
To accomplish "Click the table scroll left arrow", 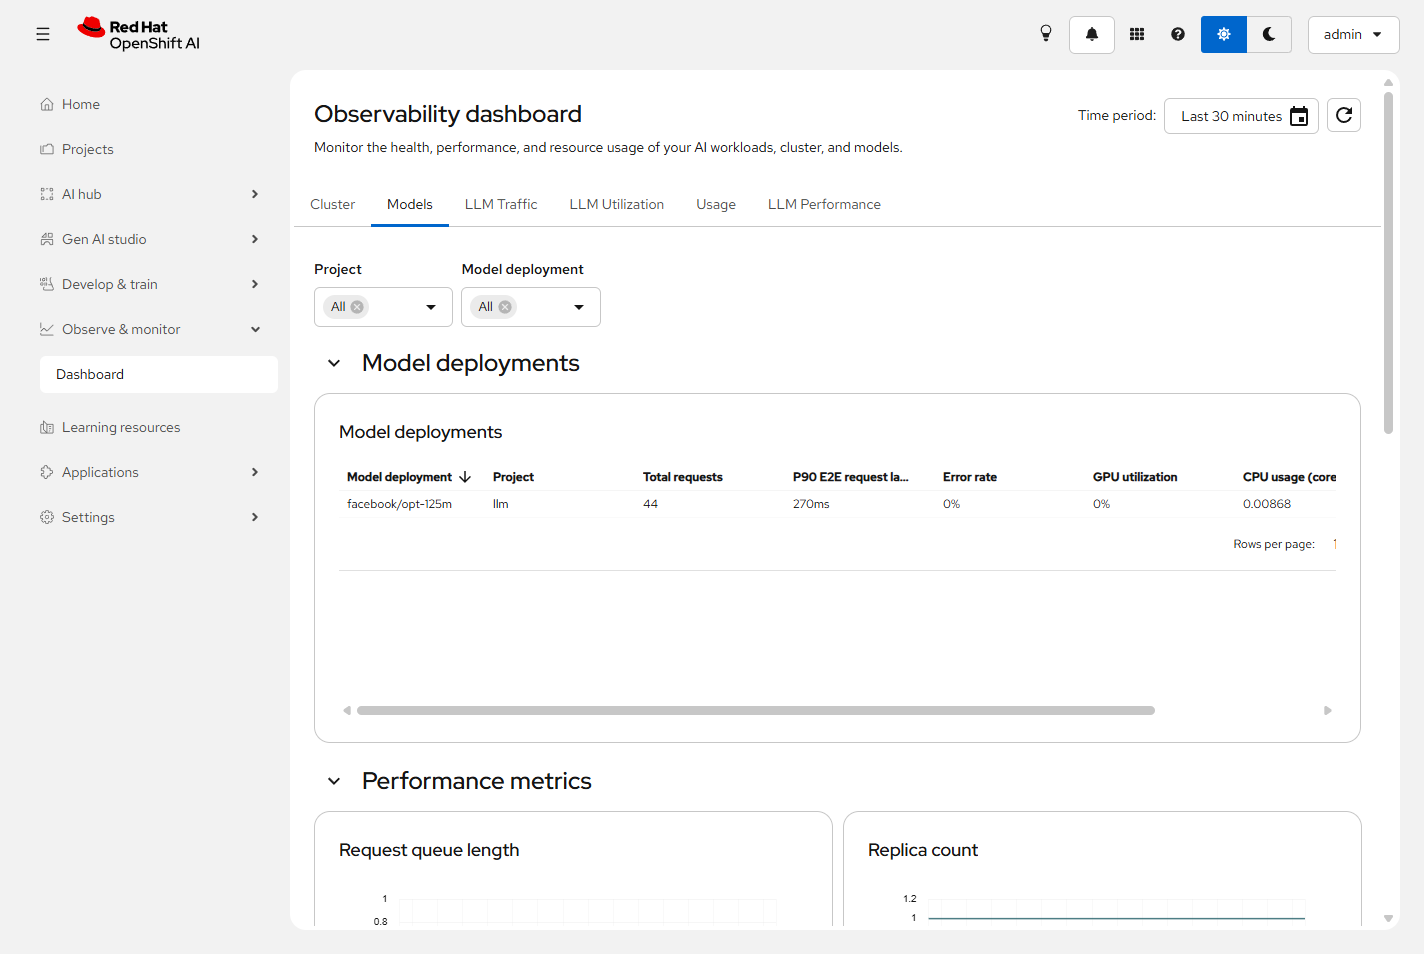I will tap(347, 710).
